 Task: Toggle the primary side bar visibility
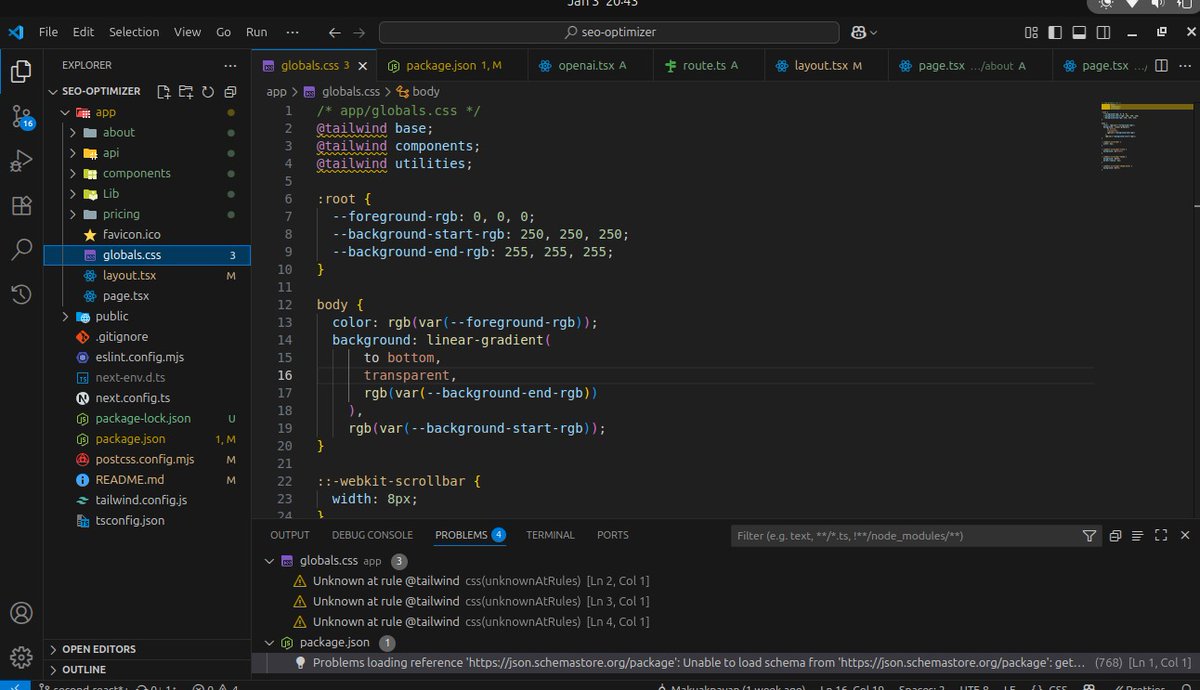click(x=1054, y=32)
